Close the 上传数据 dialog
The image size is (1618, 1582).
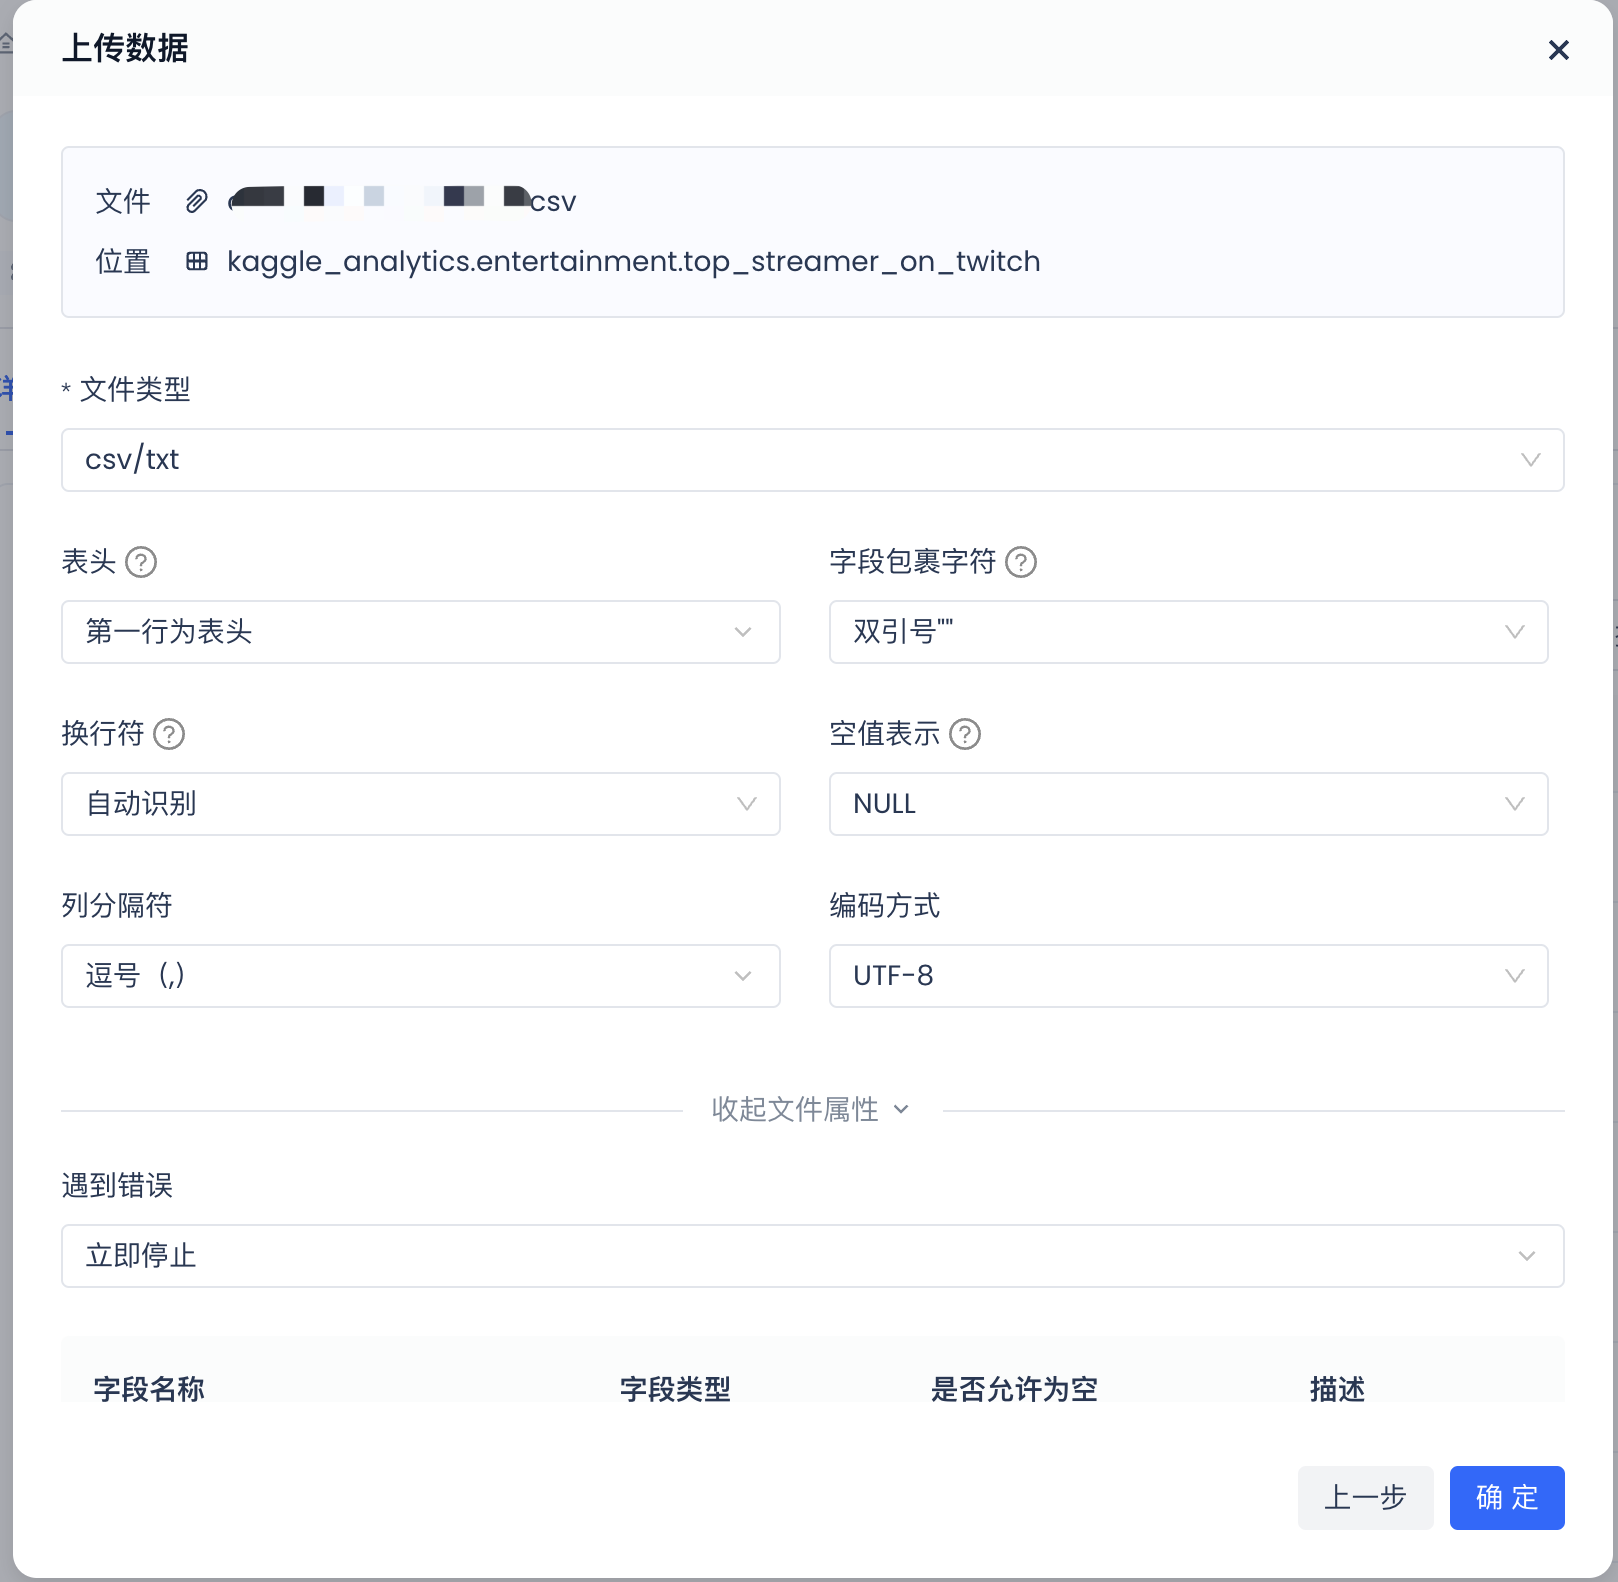[1558, 50]
